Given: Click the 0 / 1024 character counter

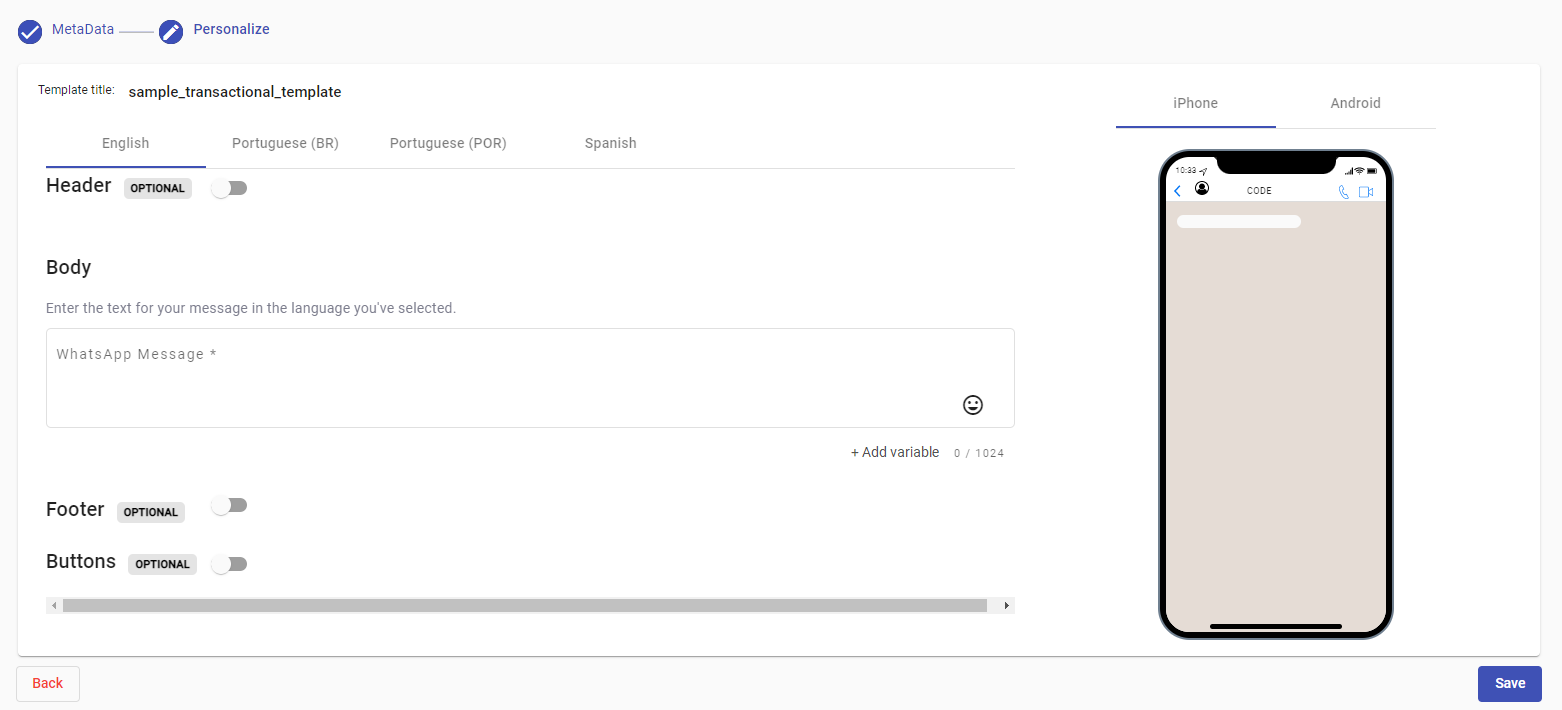Looking at the screenshot, I should [x=979, y=453].
